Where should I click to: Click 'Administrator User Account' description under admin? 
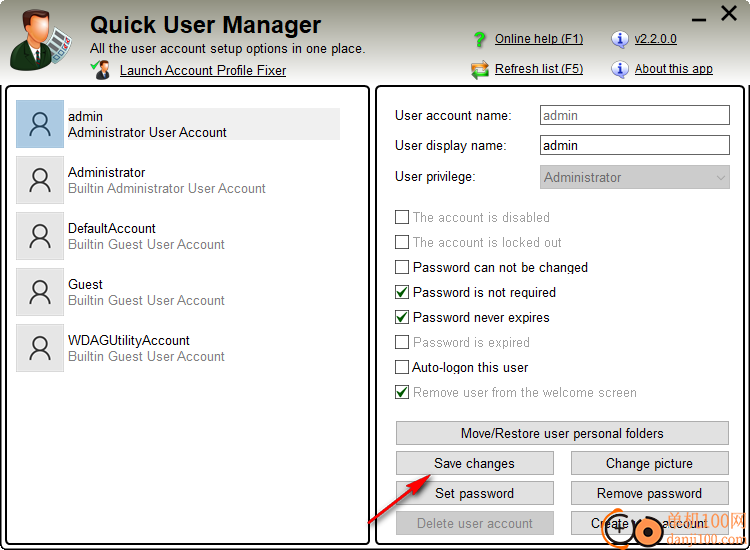tap(147, 132)
